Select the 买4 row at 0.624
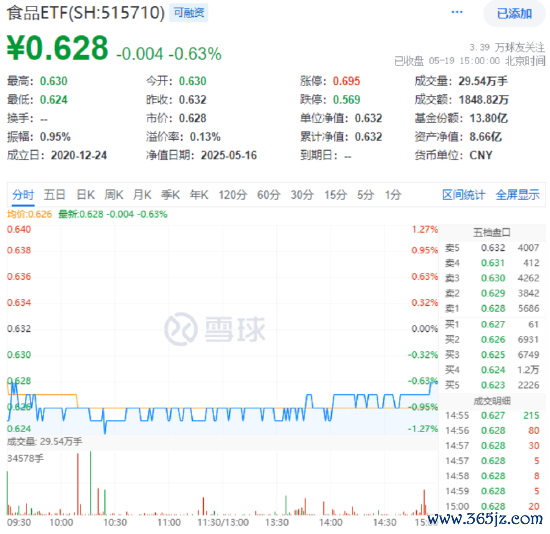 point(492,370)
